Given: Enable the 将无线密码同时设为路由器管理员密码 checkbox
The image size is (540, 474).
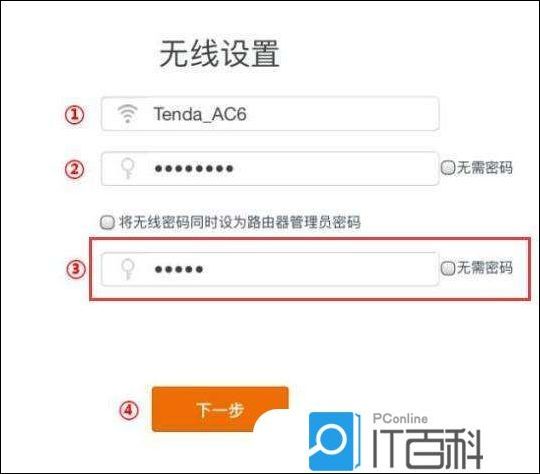Looking at the screenshot, I should tap(107, 222).
